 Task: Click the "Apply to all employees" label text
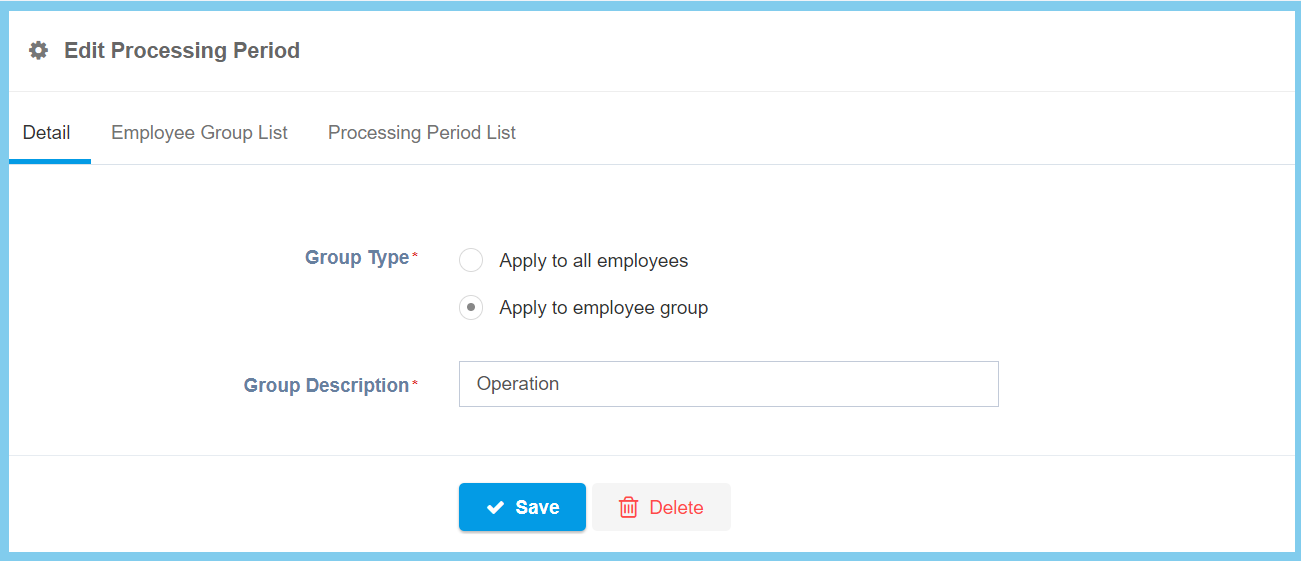(593, 261)
